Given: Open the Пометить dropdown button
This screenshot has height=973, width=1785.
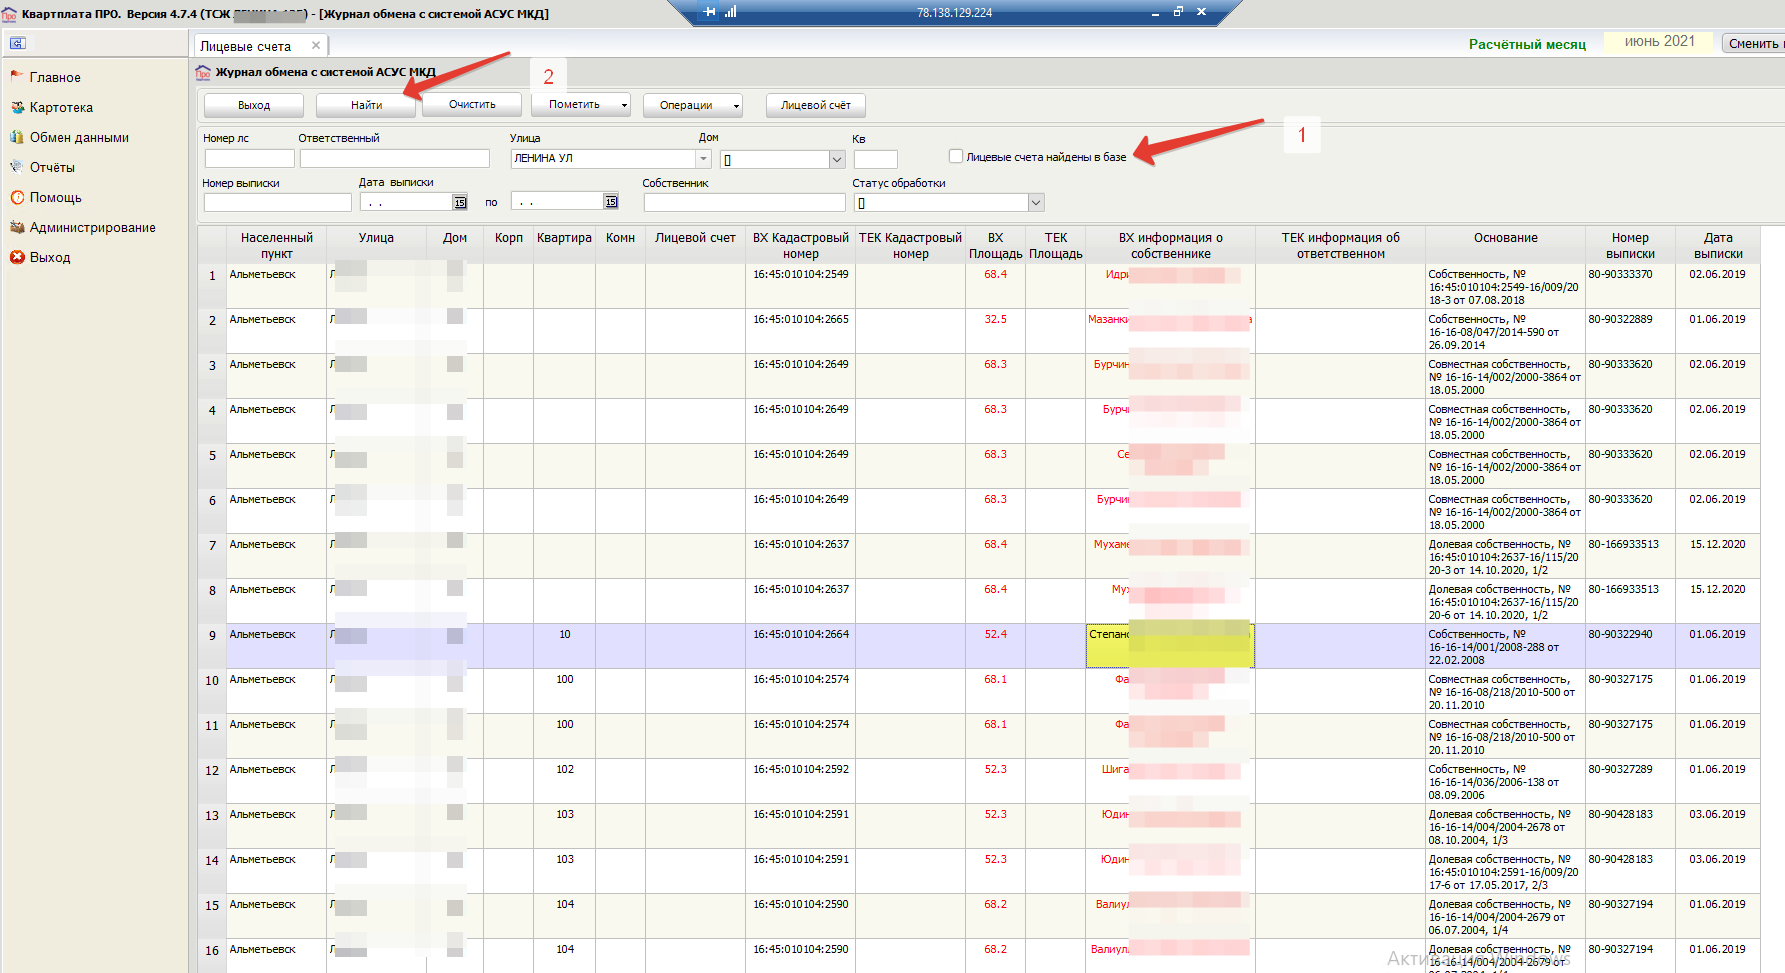Looking at the screenshot, I should (581, 105).
